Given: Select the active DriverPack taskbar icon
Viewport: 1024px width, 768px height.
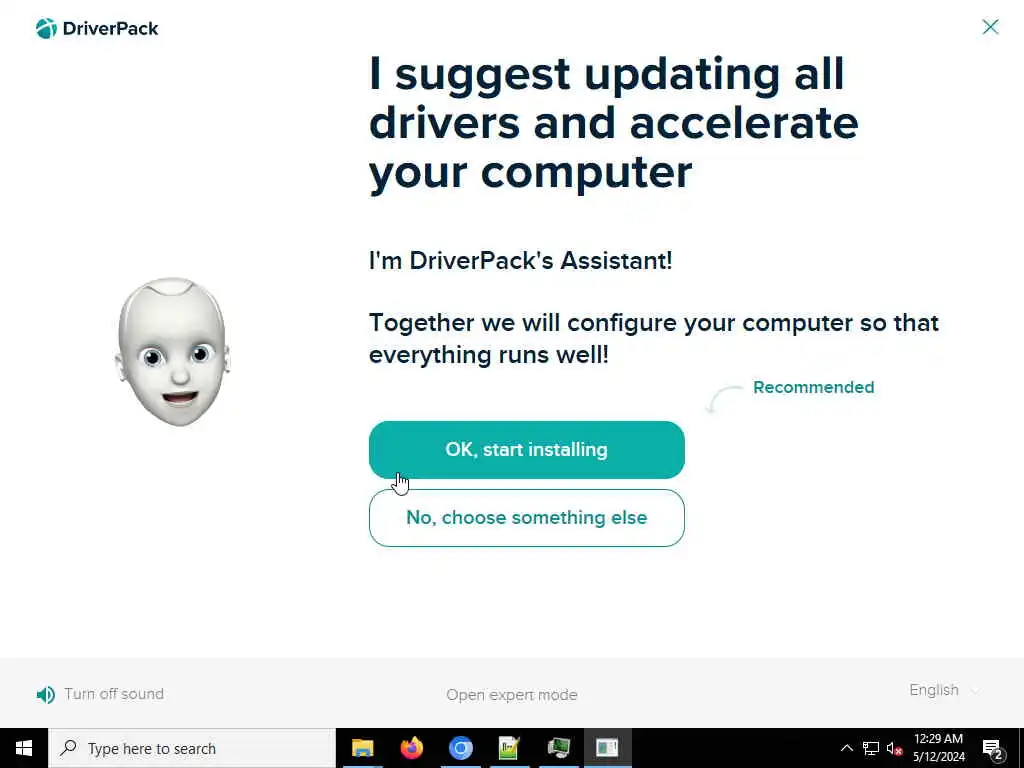Looking at the screenshot, I should click(x=607, y=748).
